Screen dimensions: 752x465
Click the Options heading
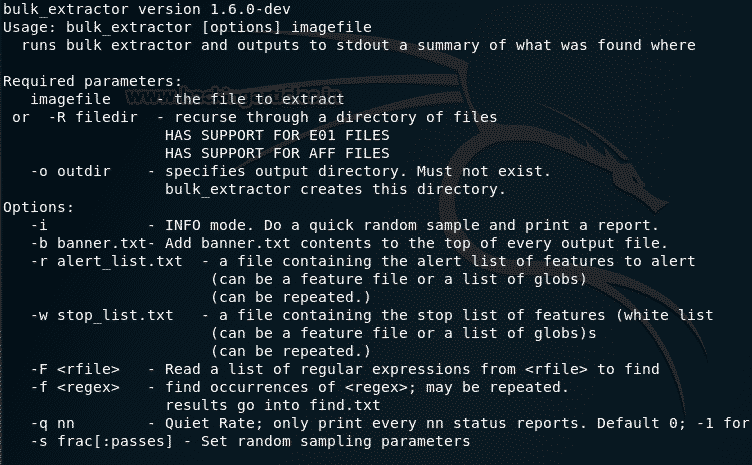38,207
